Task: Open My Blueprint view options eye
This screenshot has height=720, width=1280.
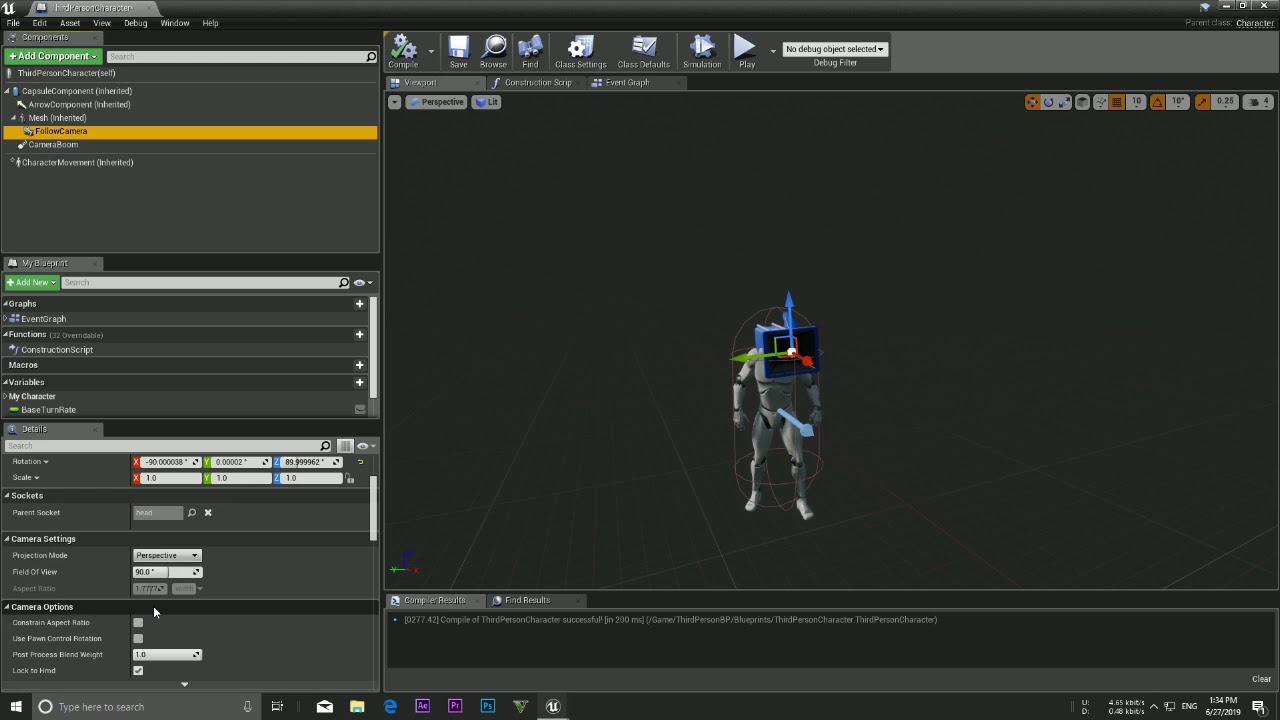Action: click(362, 283)
